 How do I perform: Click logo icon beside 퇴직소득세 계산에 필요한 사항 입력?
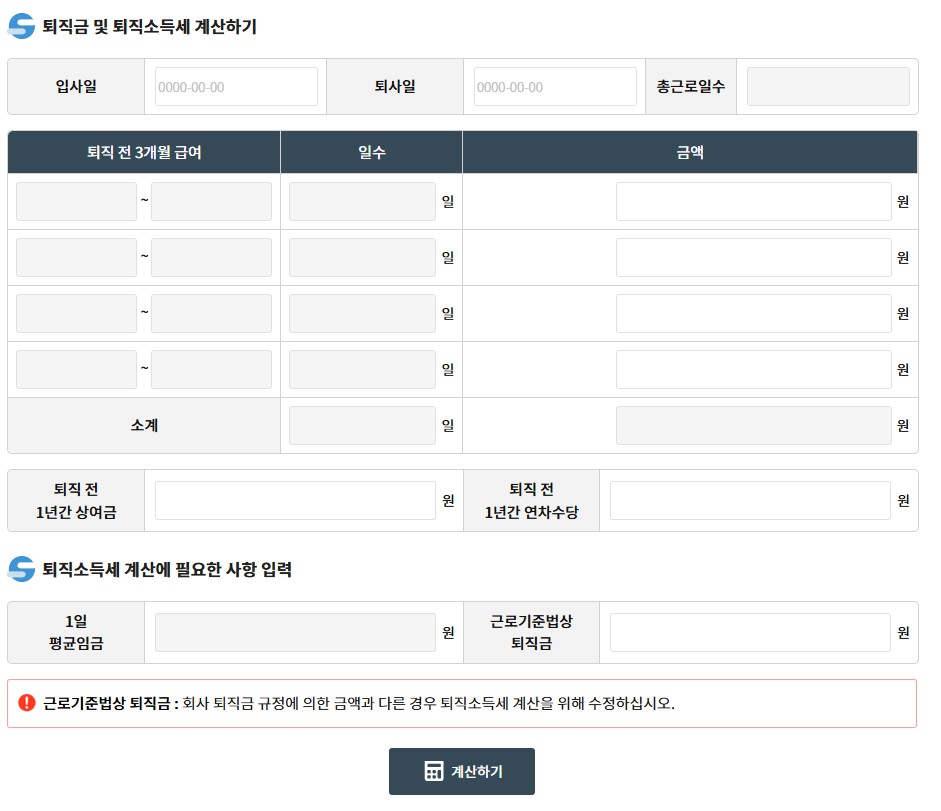point(22,569)
